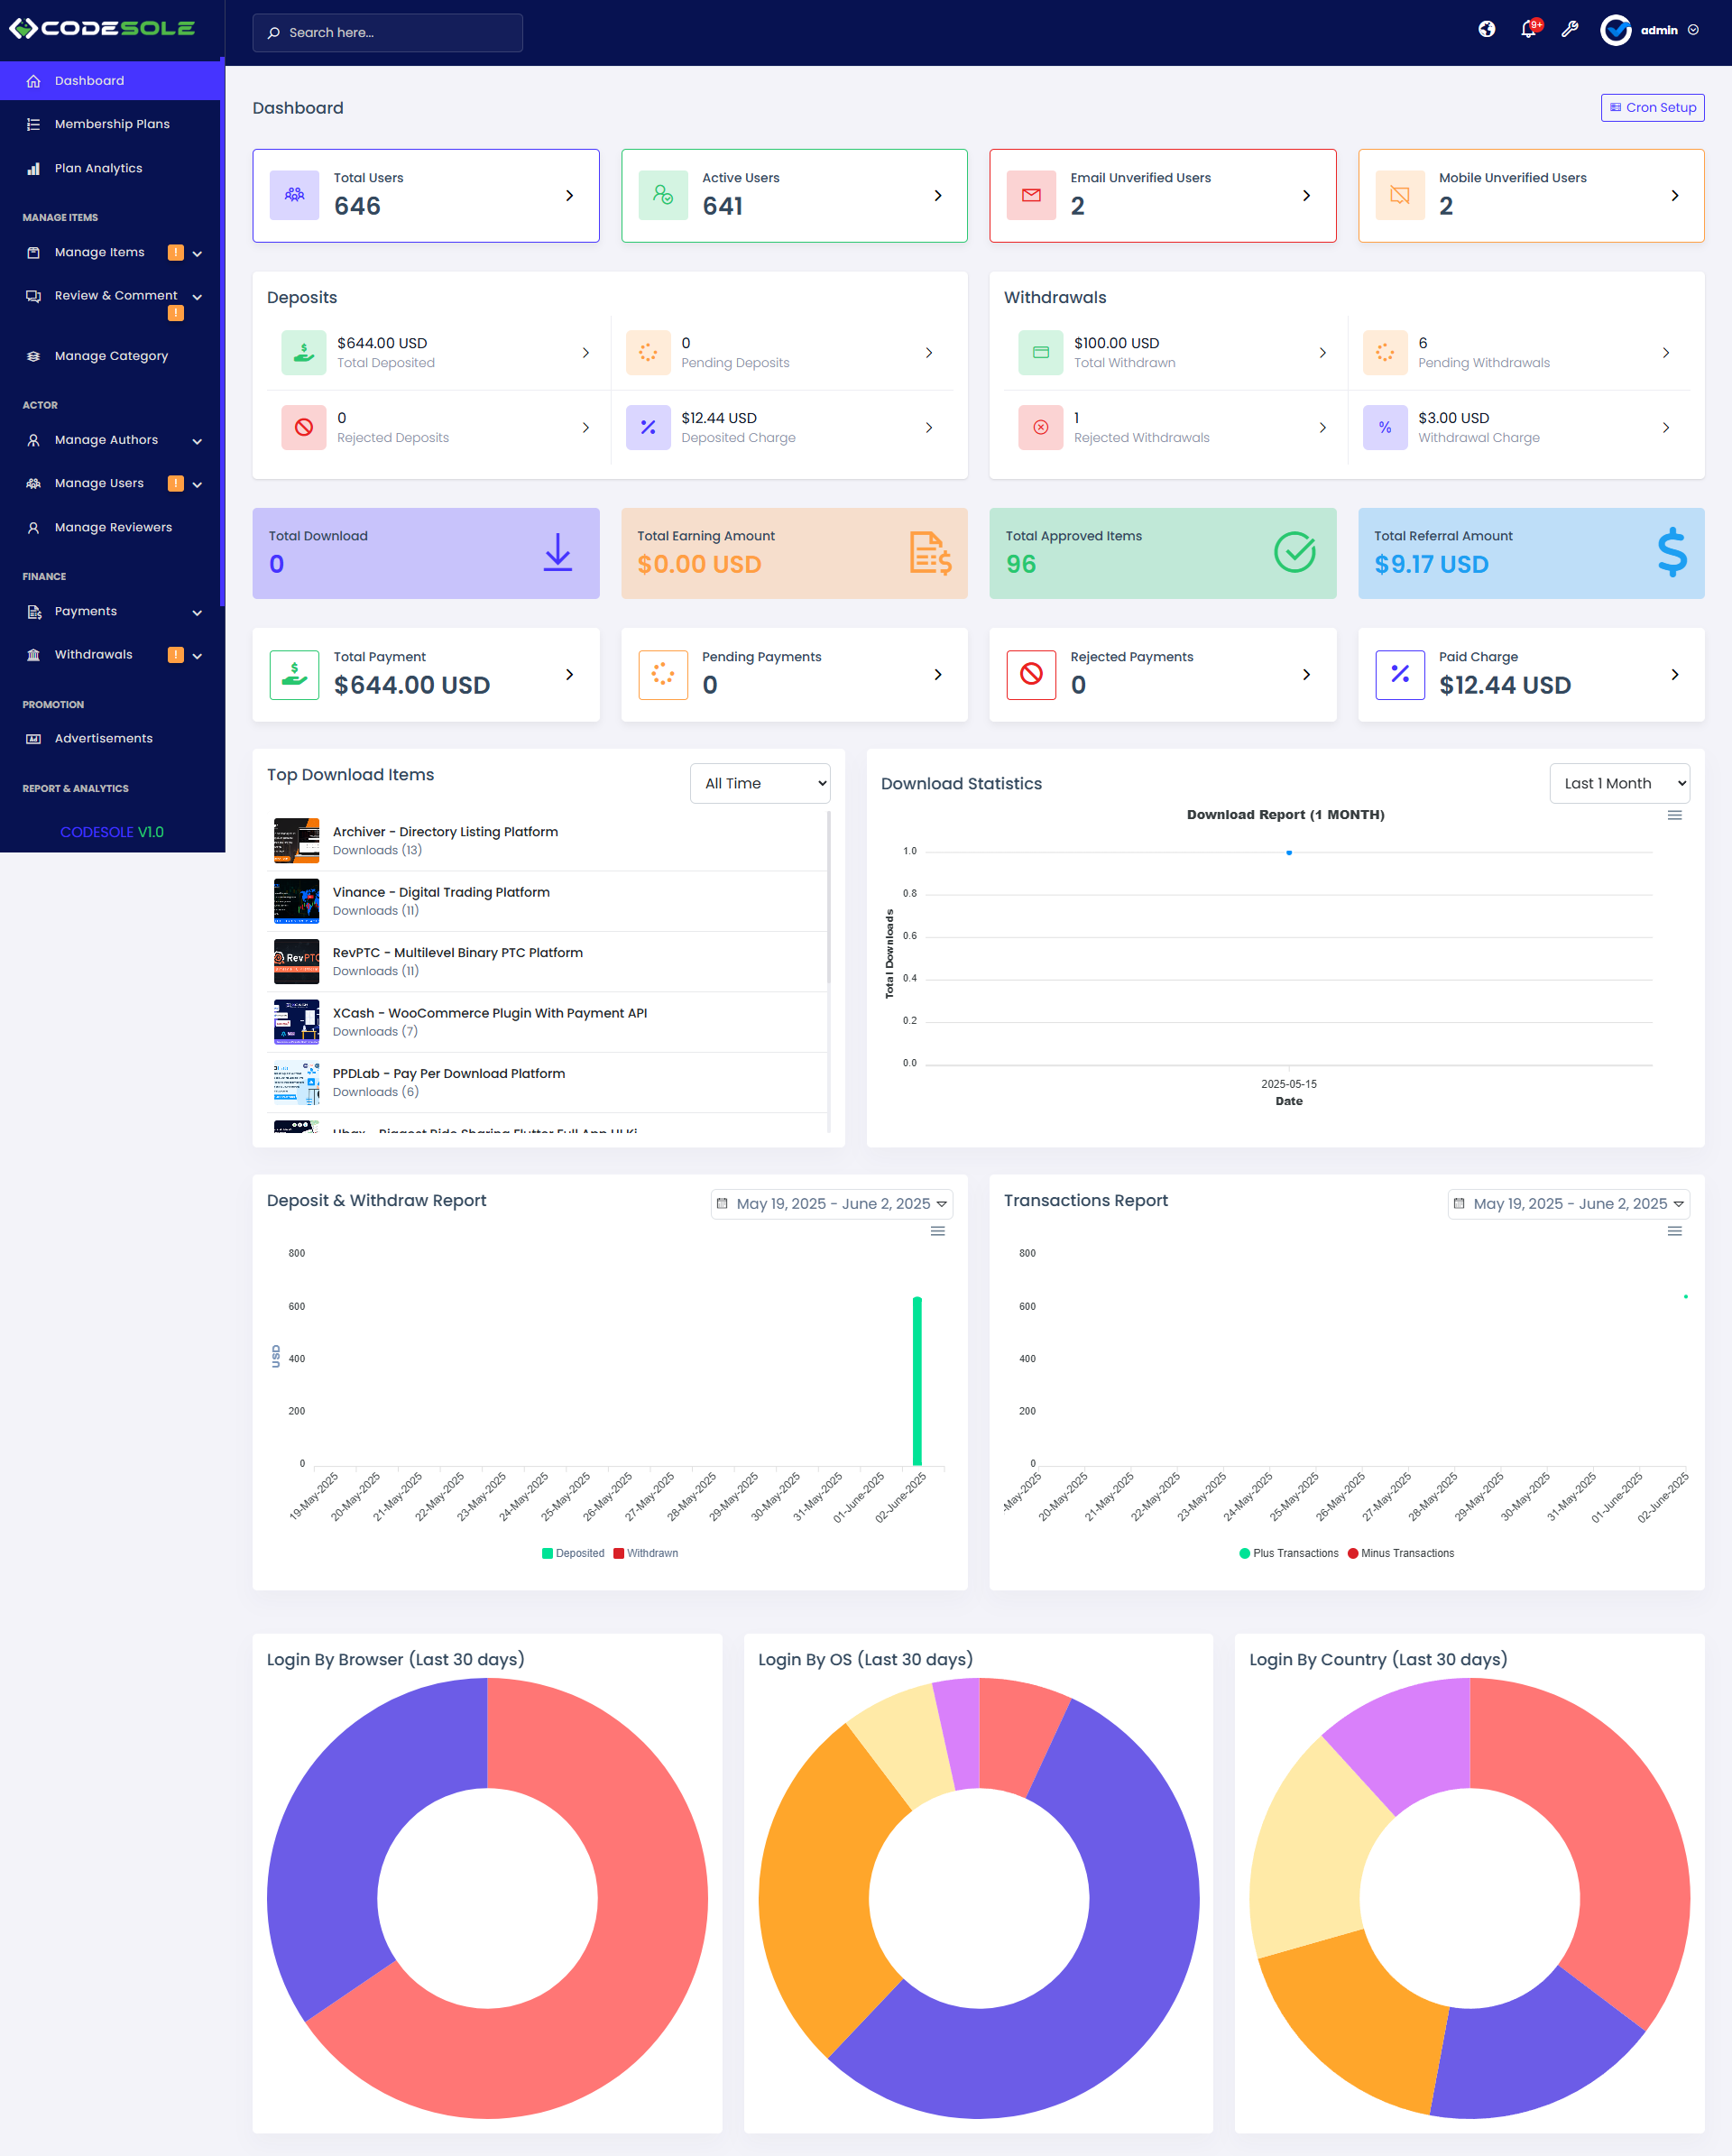This screenshot has height=2156, width=1732.
Task: Click Pending Withdrawals arrow icon
Action: coord(1665,353)
